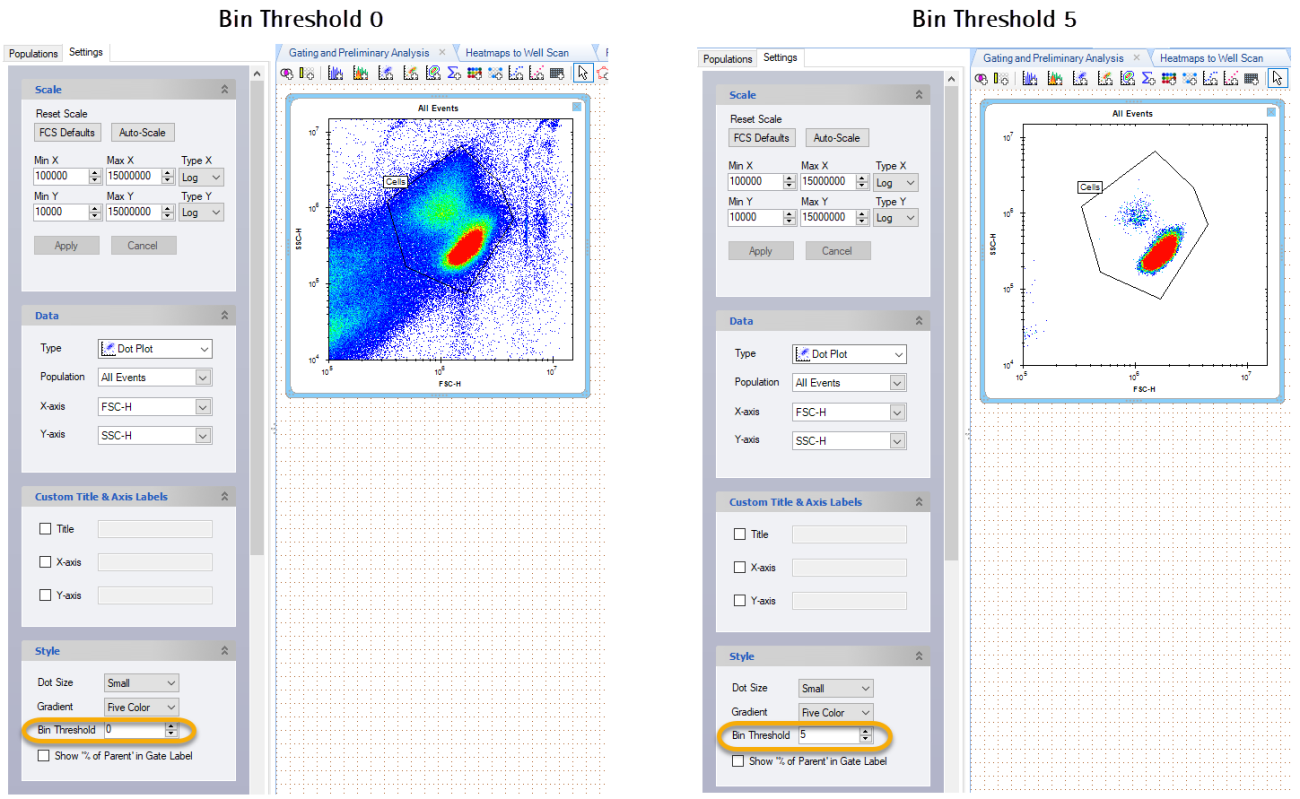Open Dot Size dropdown in right Bin Threshold 5 panel
Screen dimensions: 1300x799
pos(836,688)
